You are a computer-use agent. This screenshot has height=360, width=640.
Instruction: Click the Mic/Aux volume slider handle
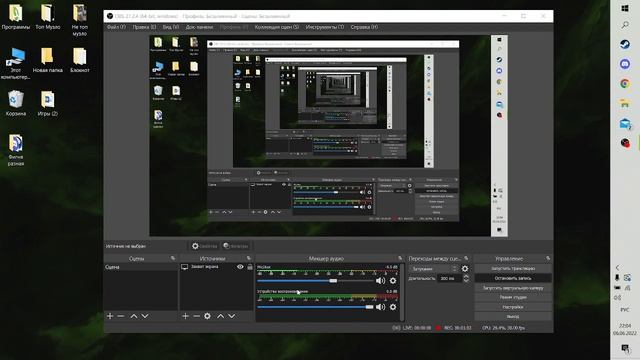(333, 281)
